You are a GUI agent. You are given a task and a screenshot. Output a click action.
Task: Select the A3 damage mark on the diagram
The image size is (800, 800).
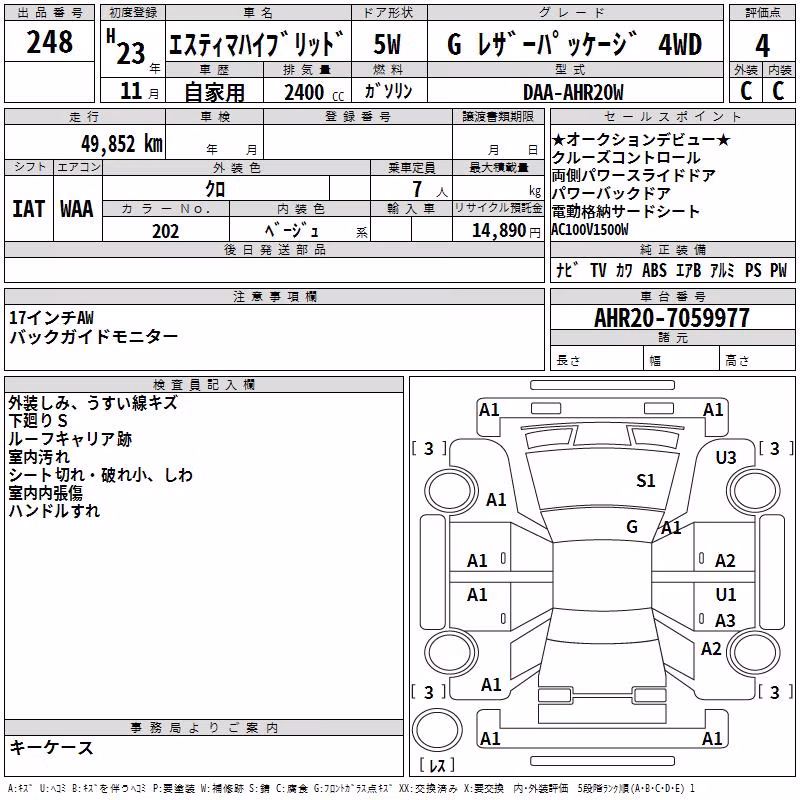[x=726, y=620]
